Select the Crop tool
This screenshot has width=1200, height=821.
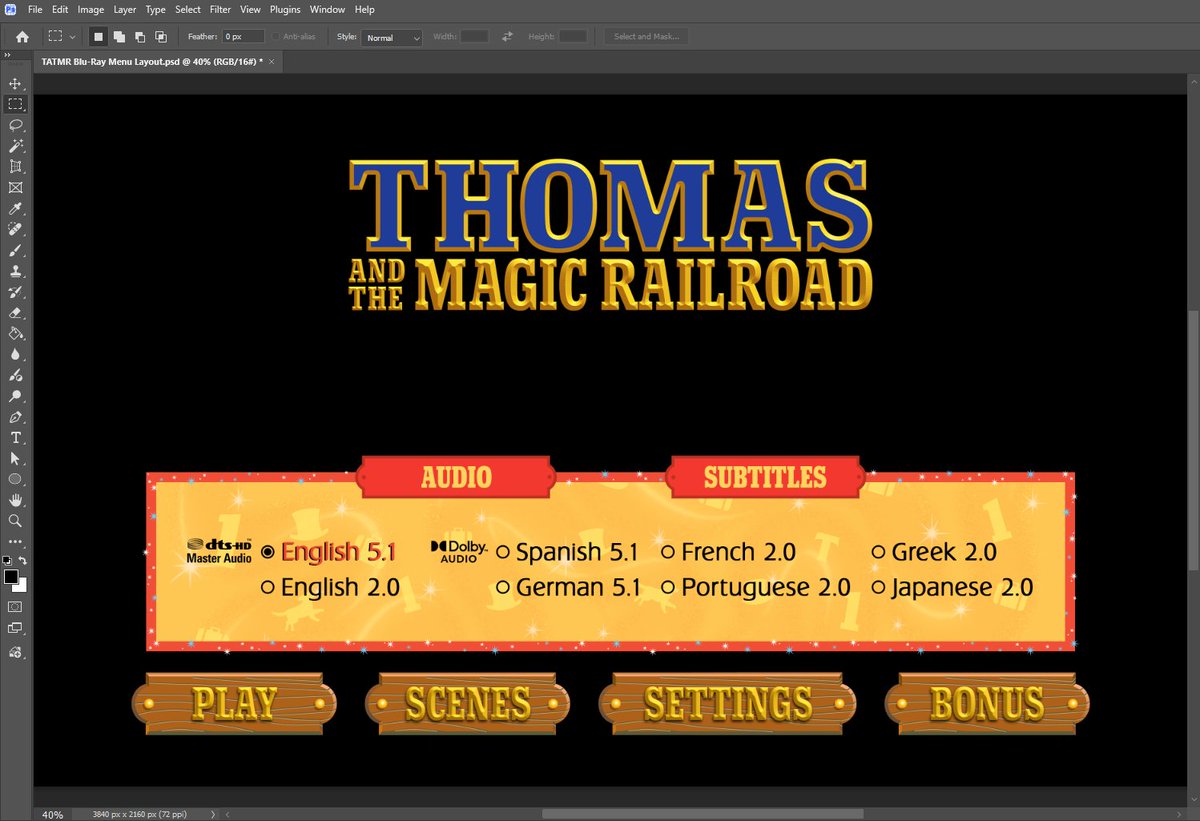point(15,166)
